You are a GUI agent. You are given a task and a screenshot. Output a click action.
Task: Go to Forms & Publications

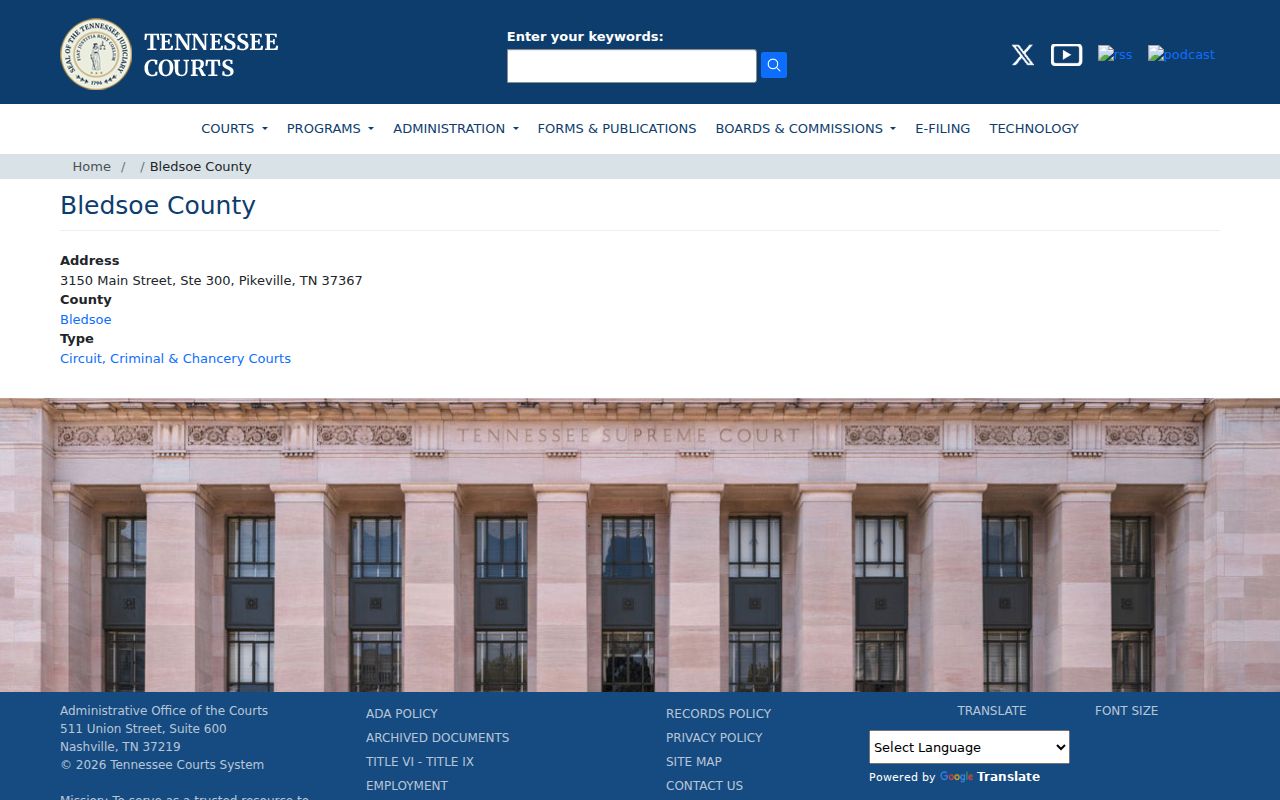click(617, 128)
